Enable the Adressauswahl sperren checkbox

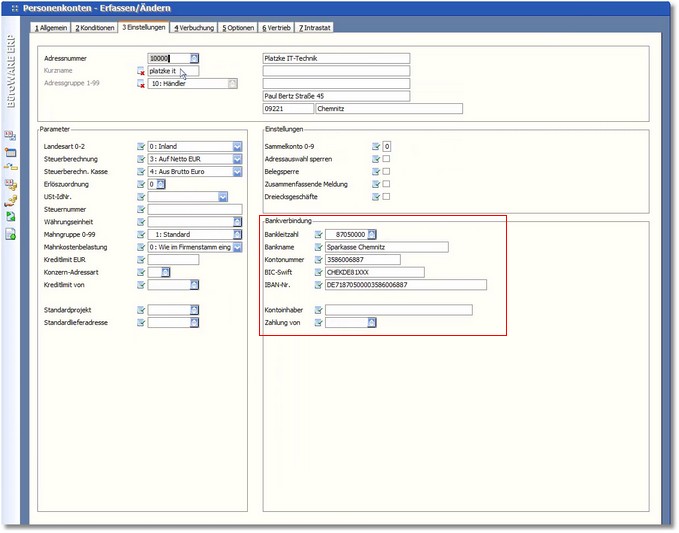(x=386, y=159)
